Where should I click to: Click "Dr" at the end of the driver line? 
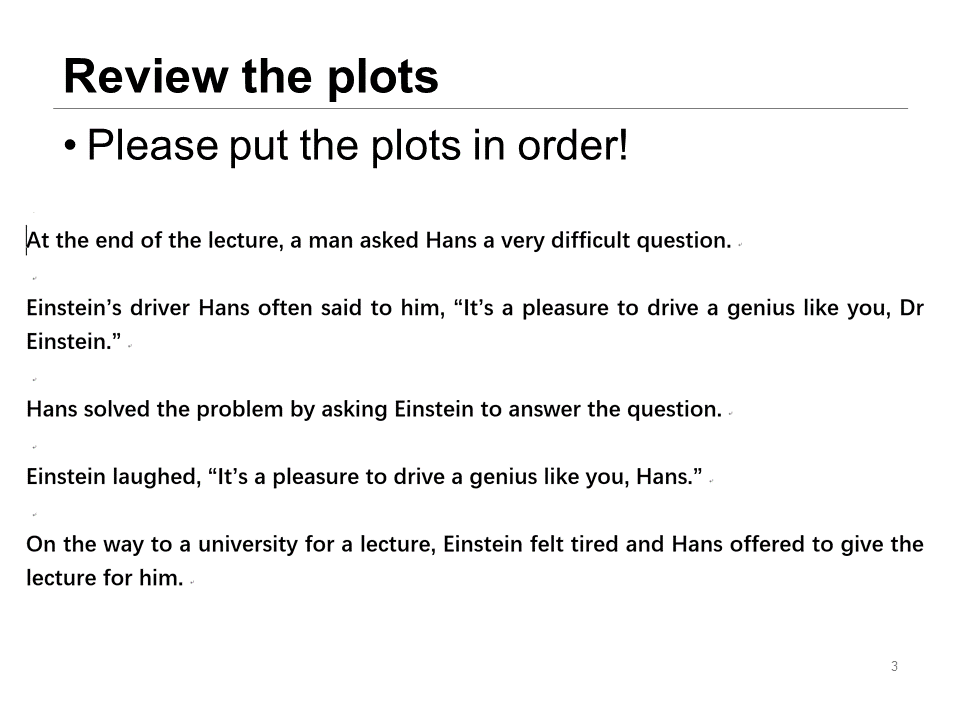pyautogui.click(x=910, y=308)
